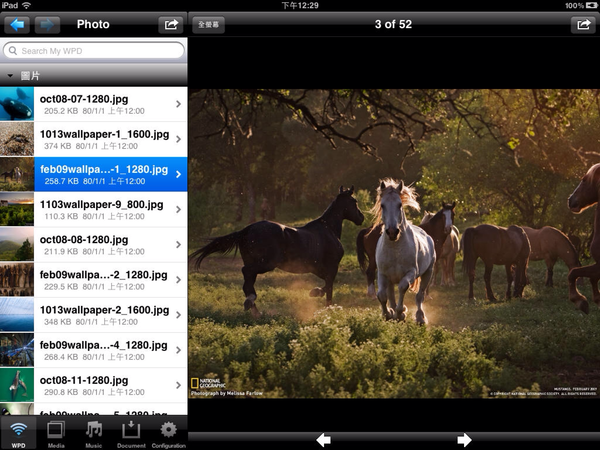600x450 pixels.
Task: Collapse the 圖片 folder section
Action: [x=10, y=75]
